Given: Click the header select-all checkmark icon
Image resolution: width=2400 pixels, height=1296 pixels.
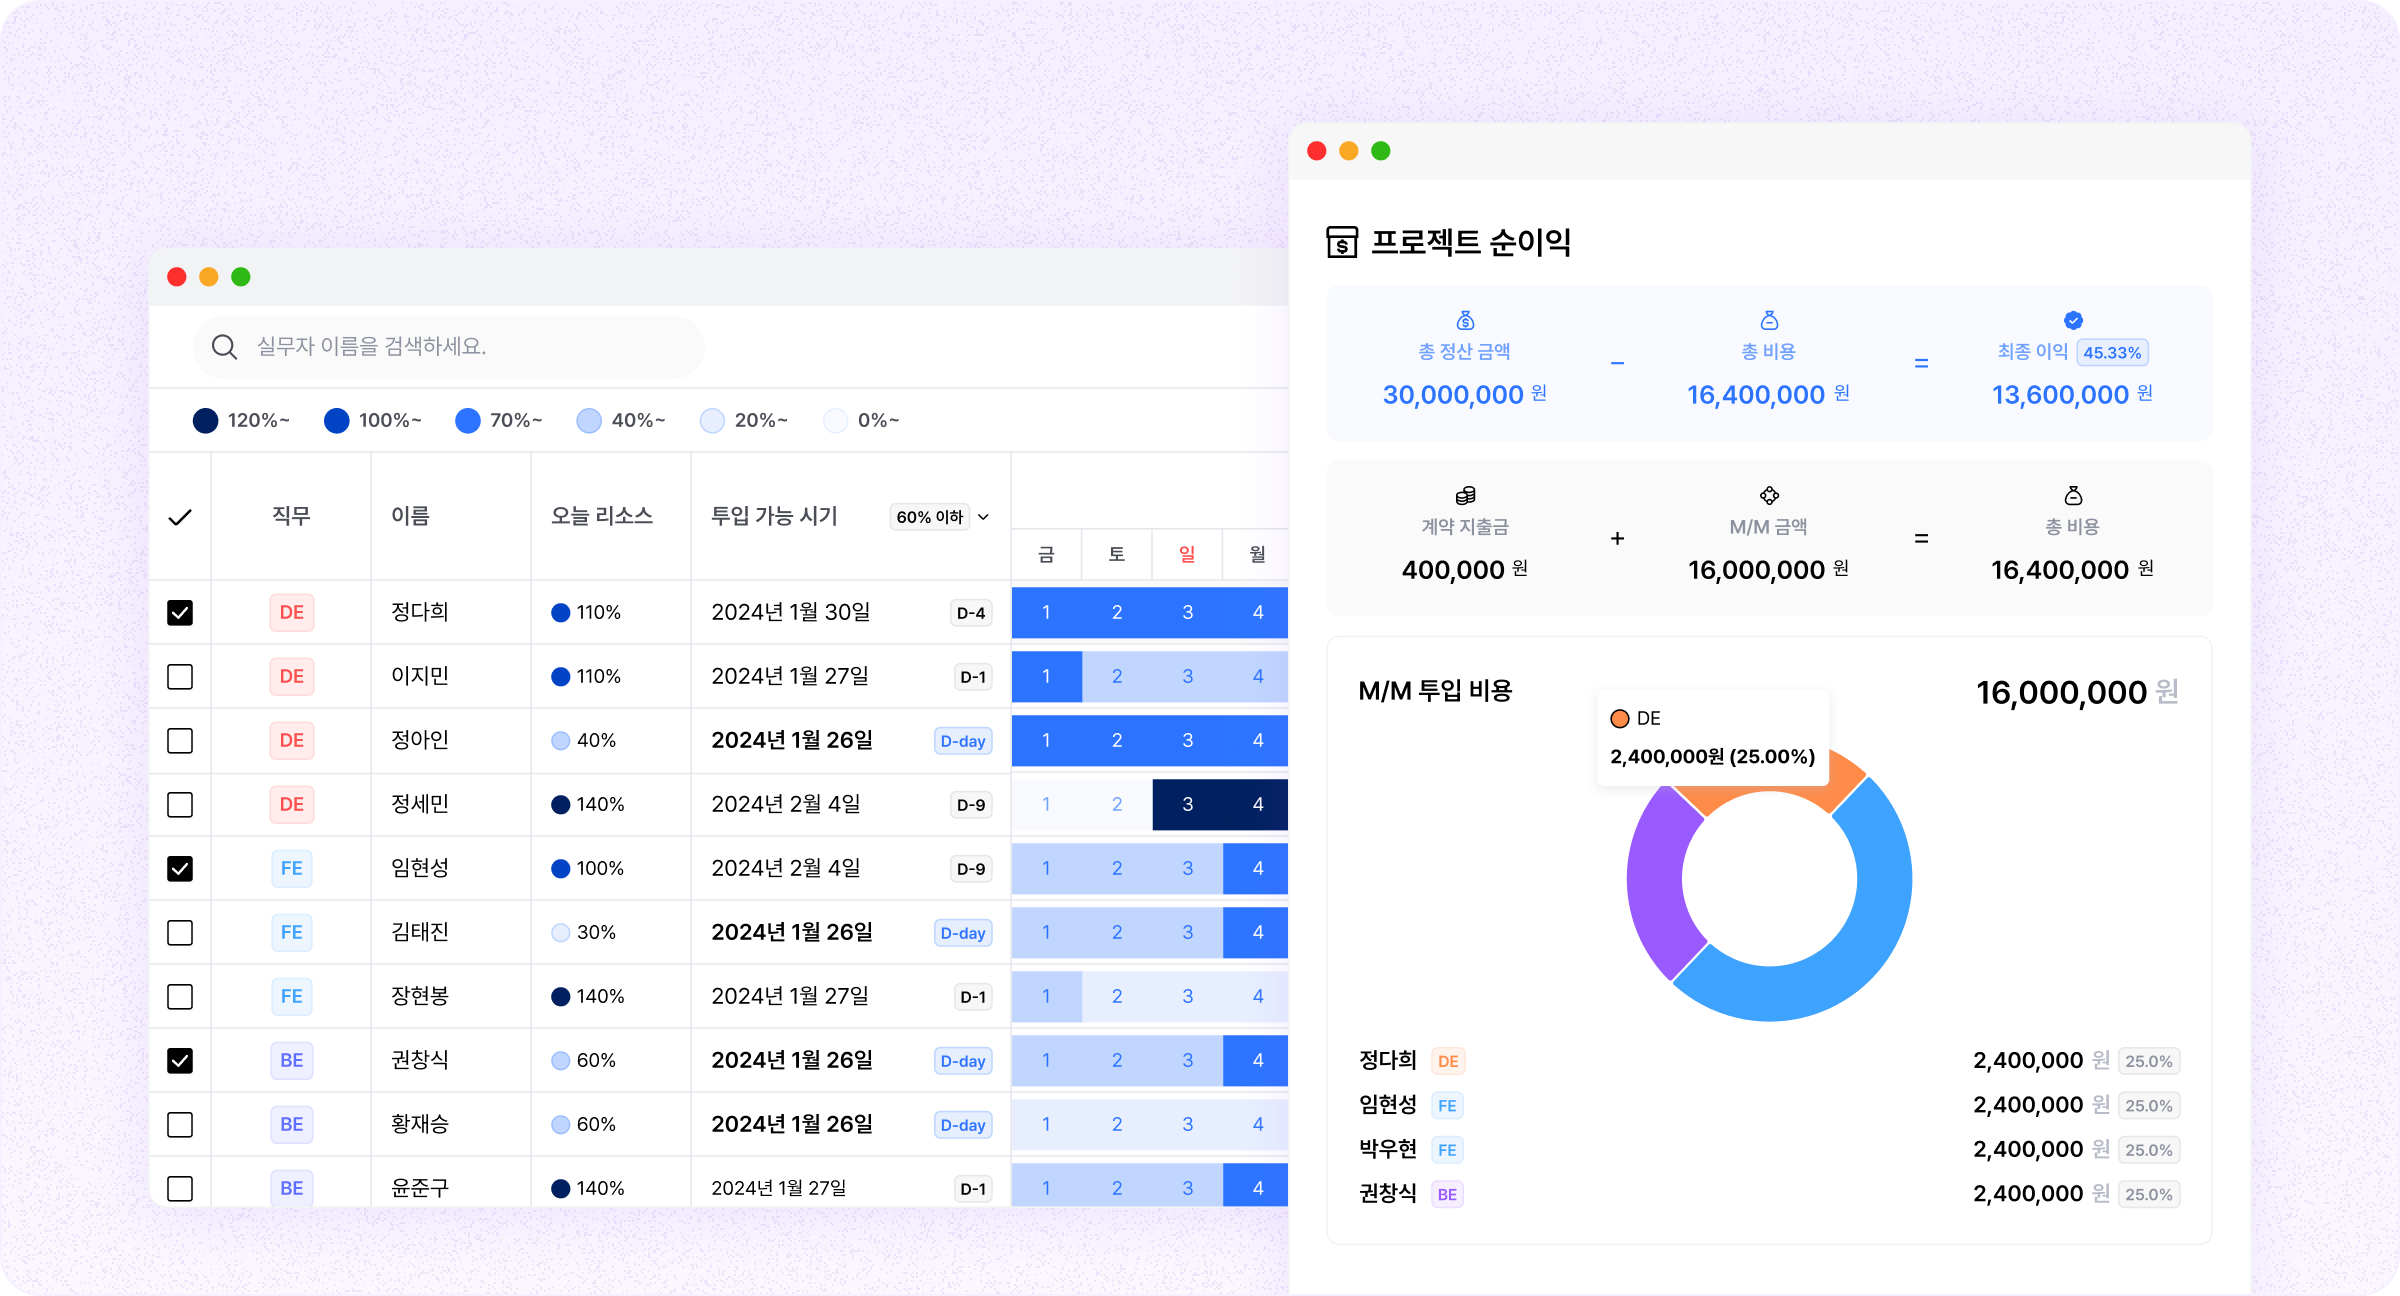Looking at the screenshot, I should [180, 517].
